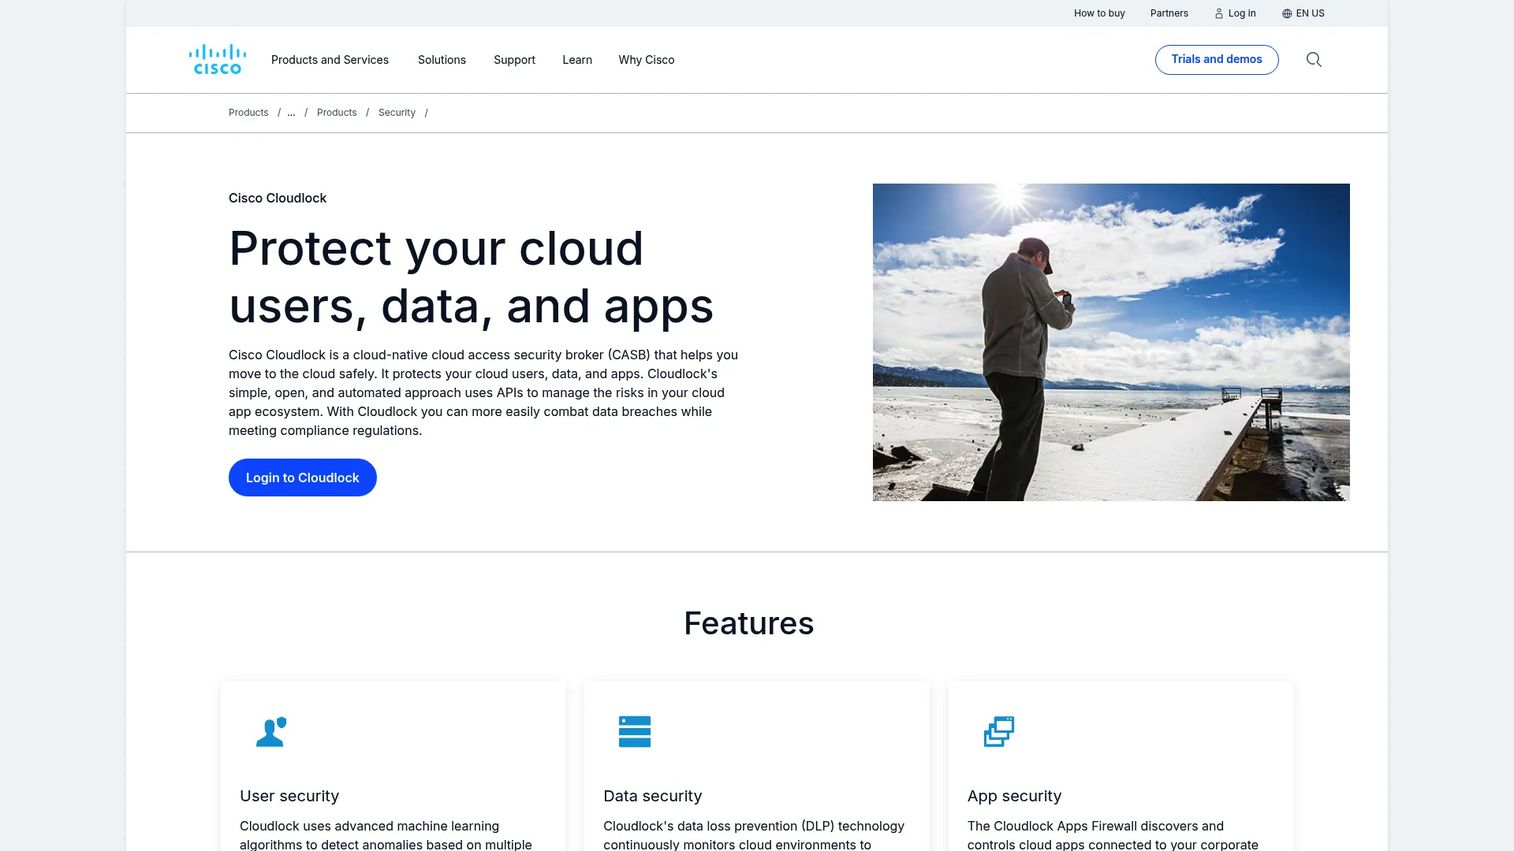The image size is (1514, 851).
Task: Click the Data security server icon
Action: click(x=635, y=732)
